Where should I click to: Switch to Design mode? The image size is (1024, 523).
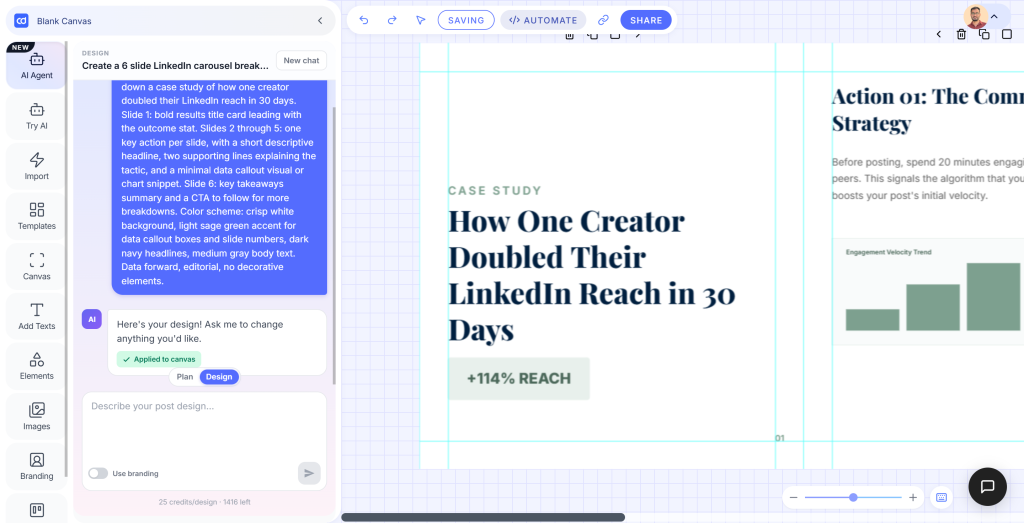tap(219, 377)
